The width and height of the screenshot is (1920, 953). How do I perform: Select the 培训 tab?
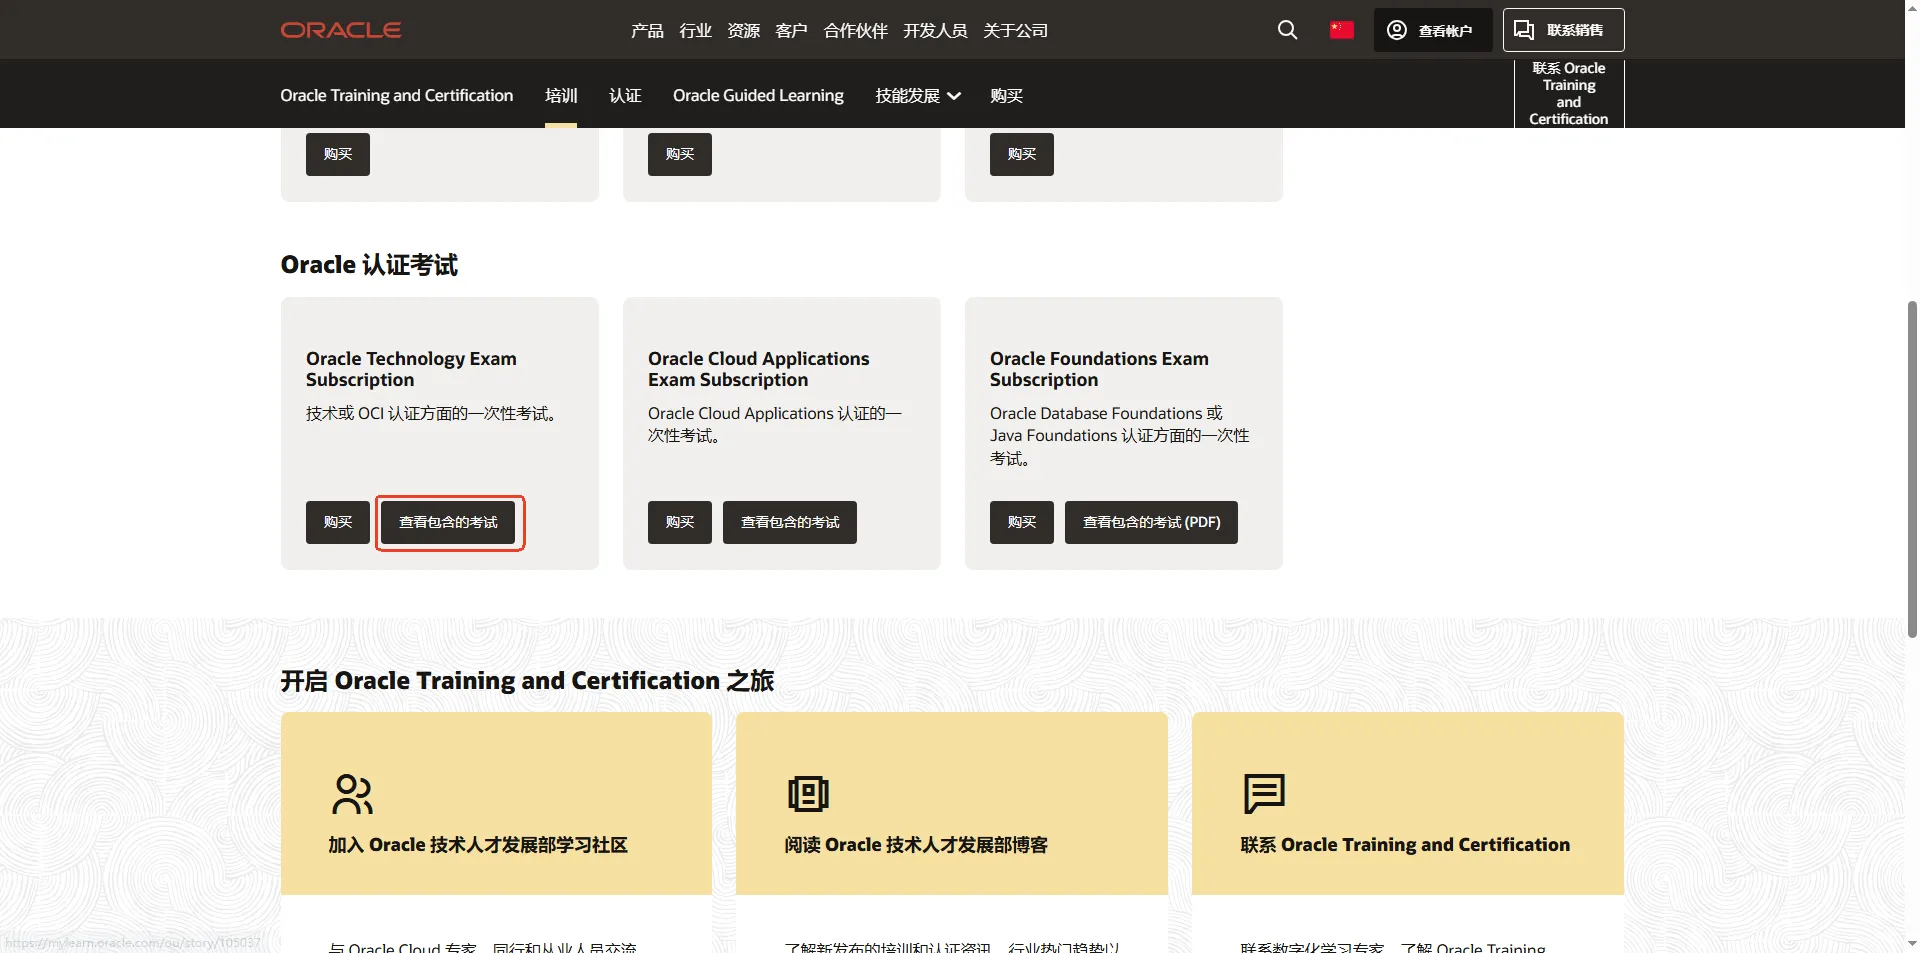coord(561,95)
